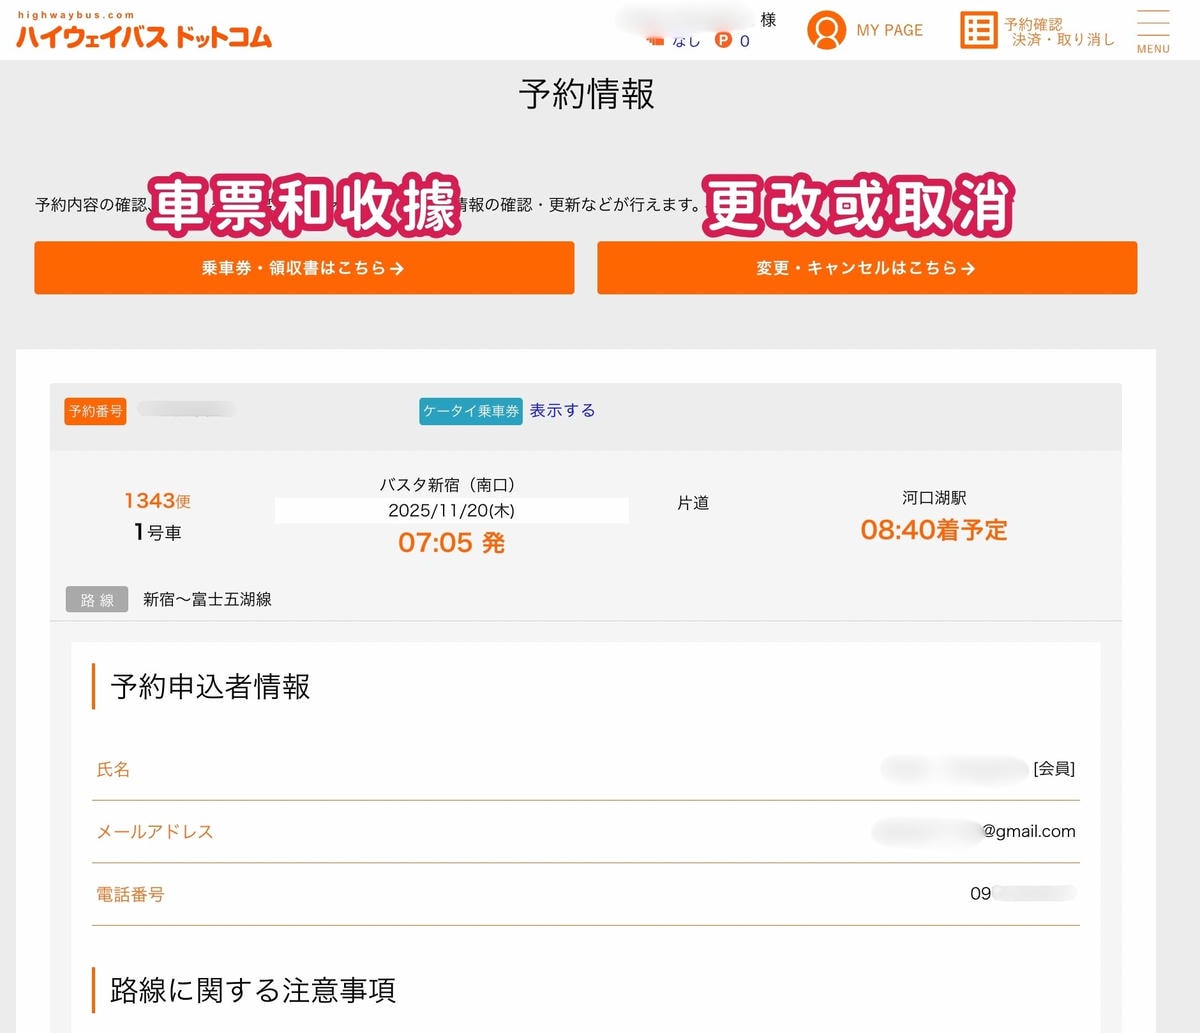The image size is (1200, 1033).
Task: Open the hamburger MENU
Action: pos(1153,31)
